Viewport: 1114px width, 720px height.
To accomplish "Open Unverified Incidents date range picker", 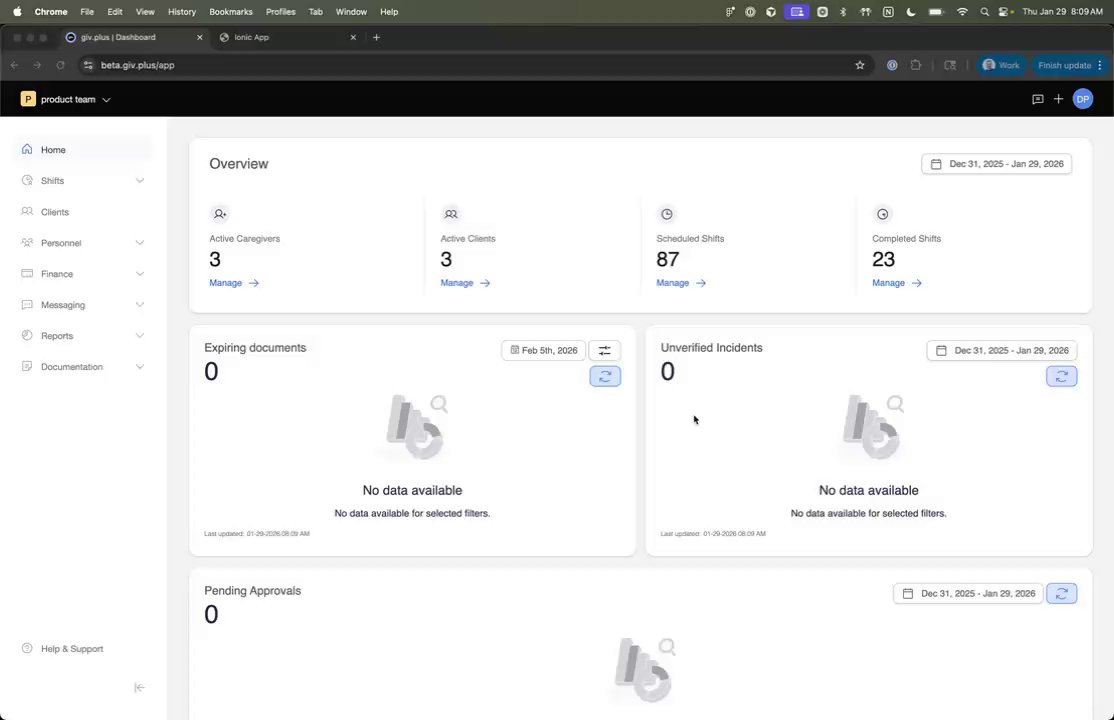I will coord(1002,350).
